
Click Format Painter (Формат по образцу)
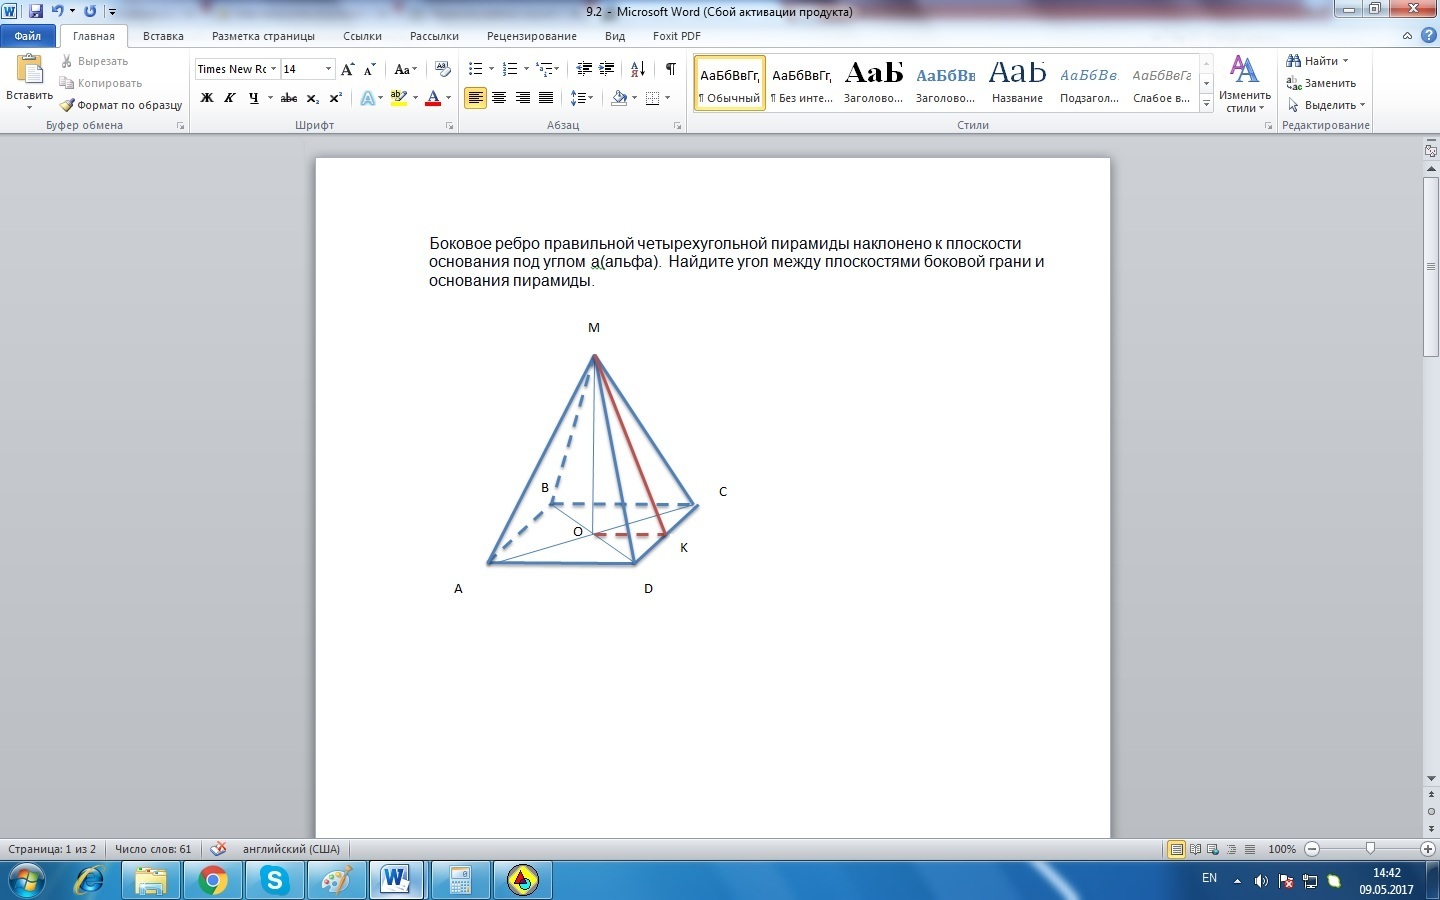(x=121, y=105)
